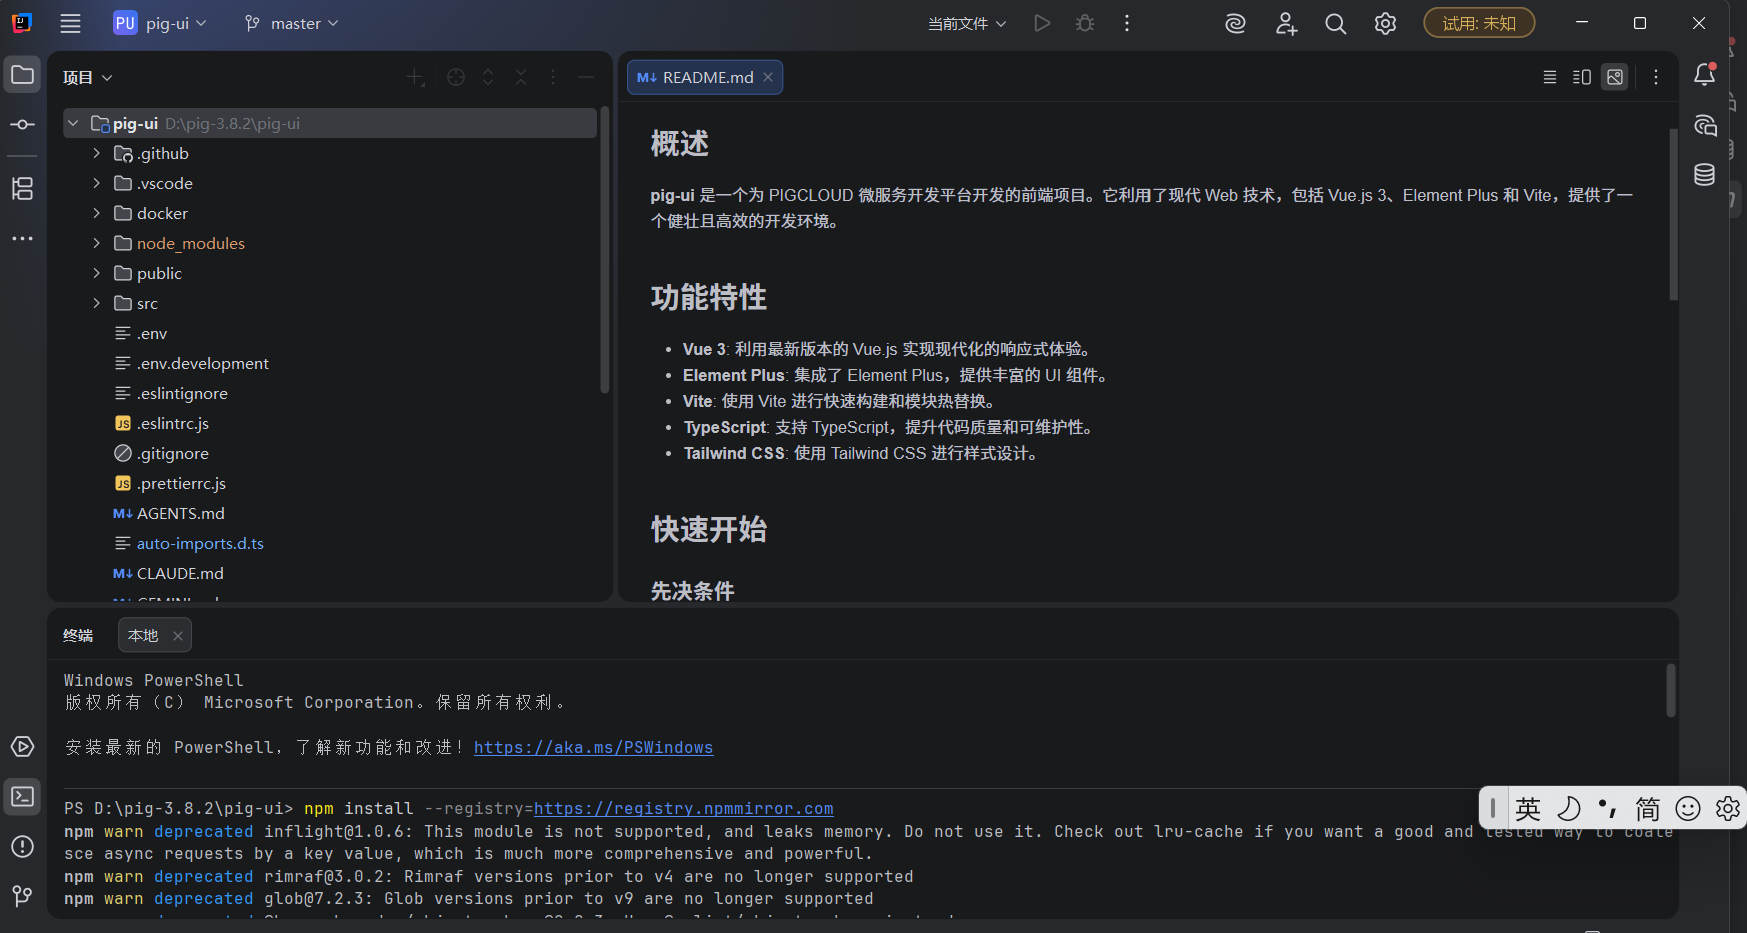The width and height of the screenshot is (1747, 933).
Task: Expand the .github folder
Action: (96, 153)
